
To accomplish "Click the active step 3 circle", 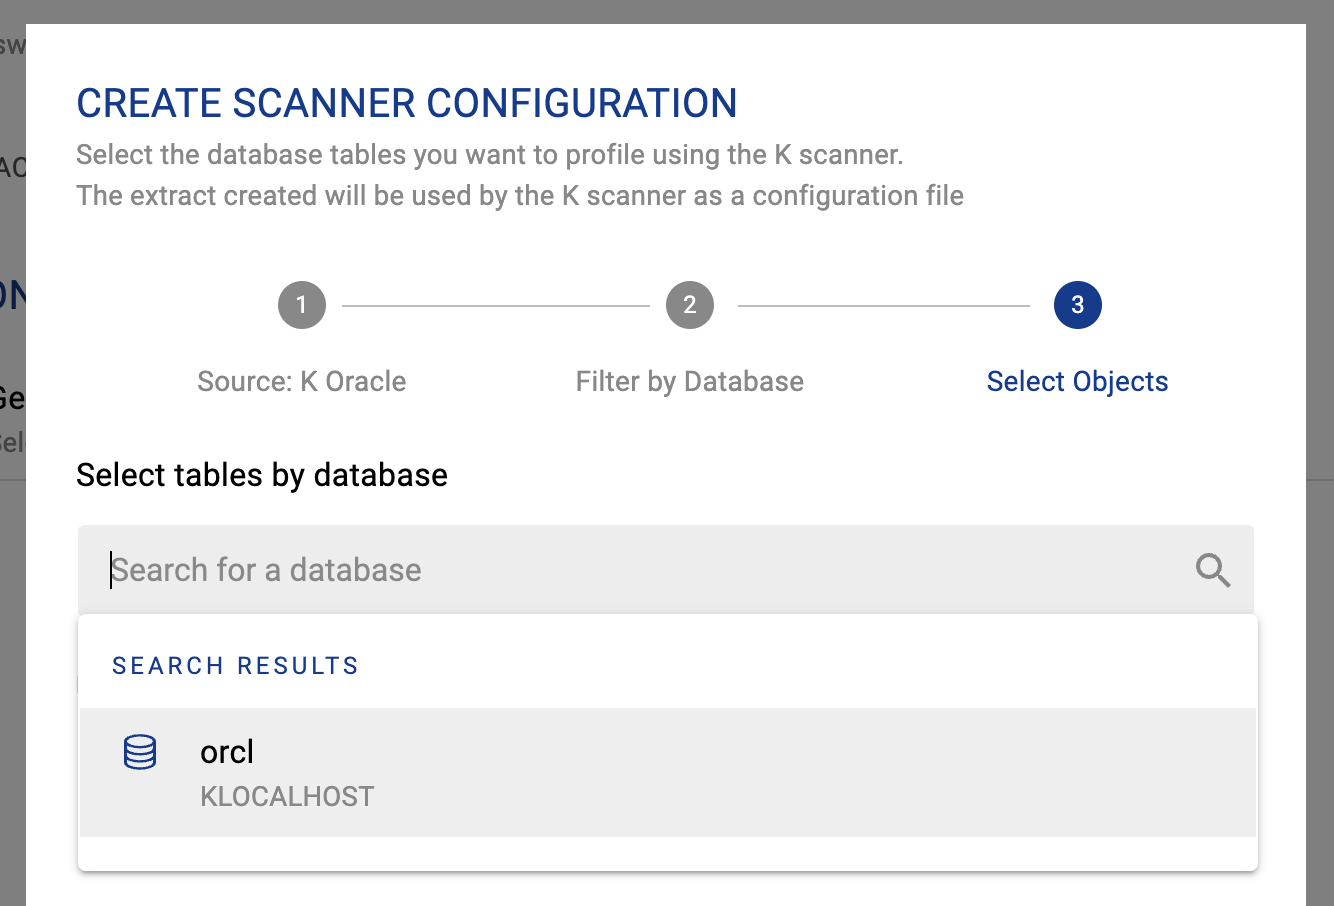I will coord(1077,305).
